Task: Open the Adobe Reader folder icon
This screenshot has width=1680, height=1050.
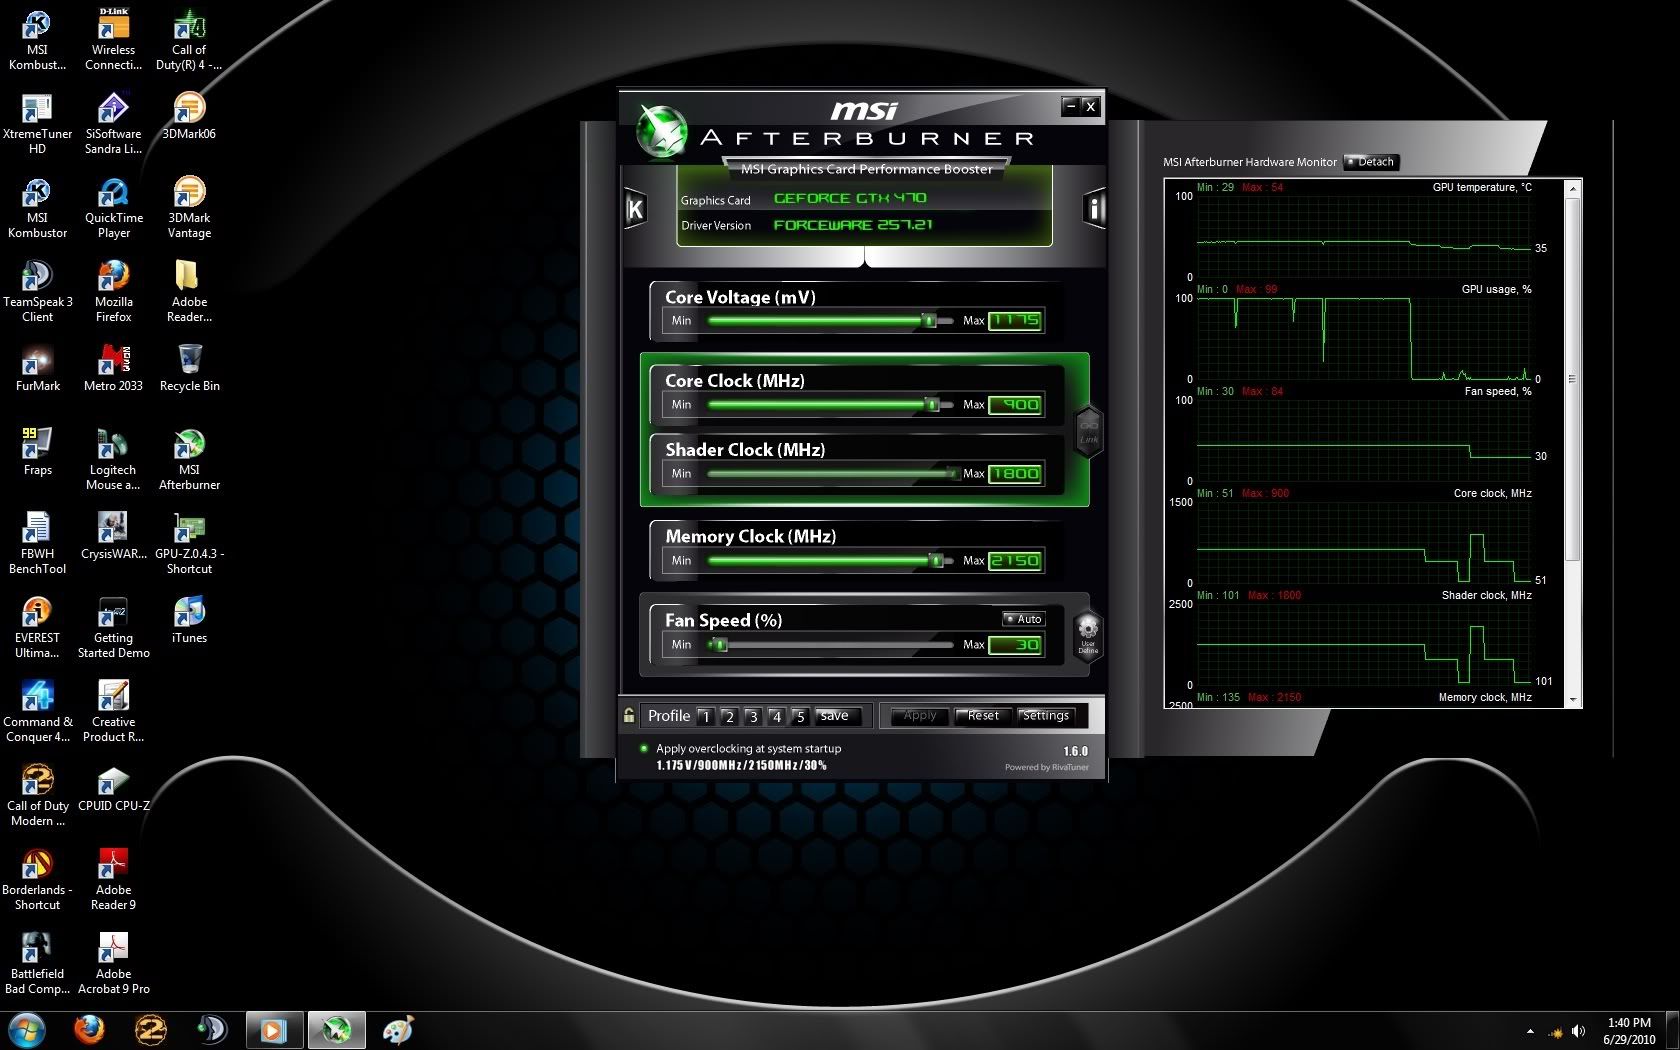Action: tap(189, 291)
